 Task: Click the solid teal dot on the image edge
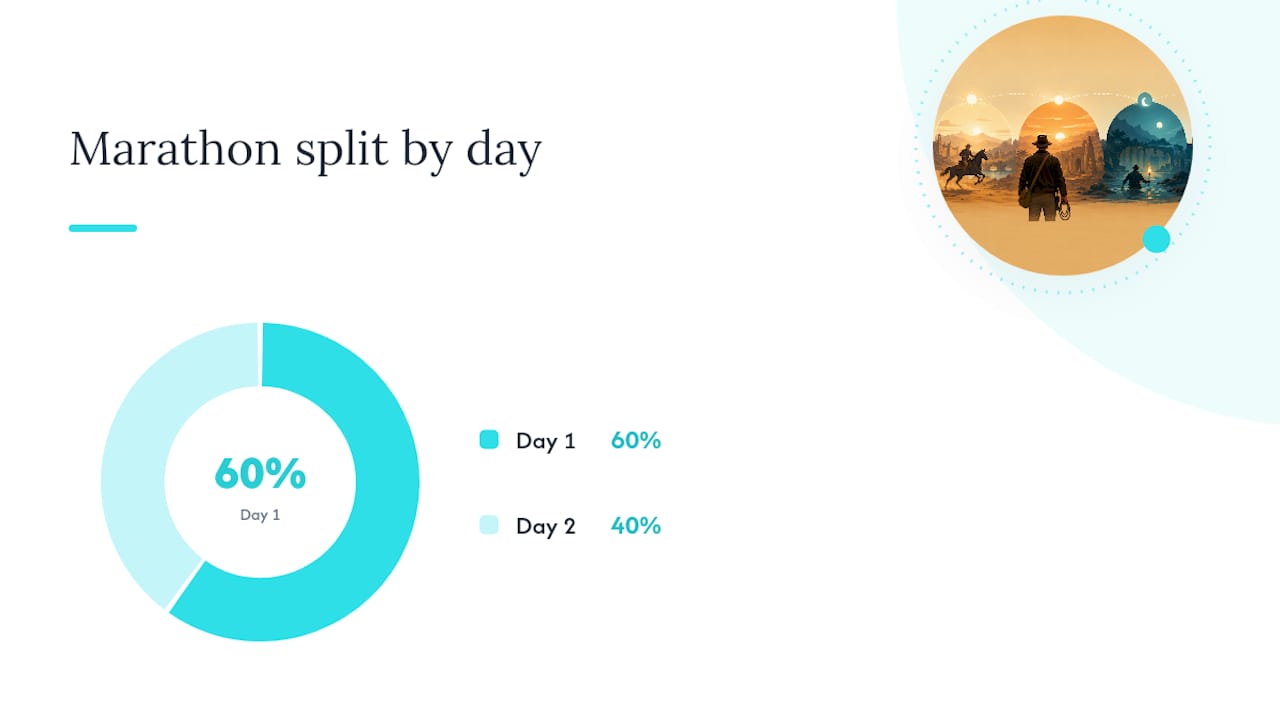click(x=1156, y=239)
